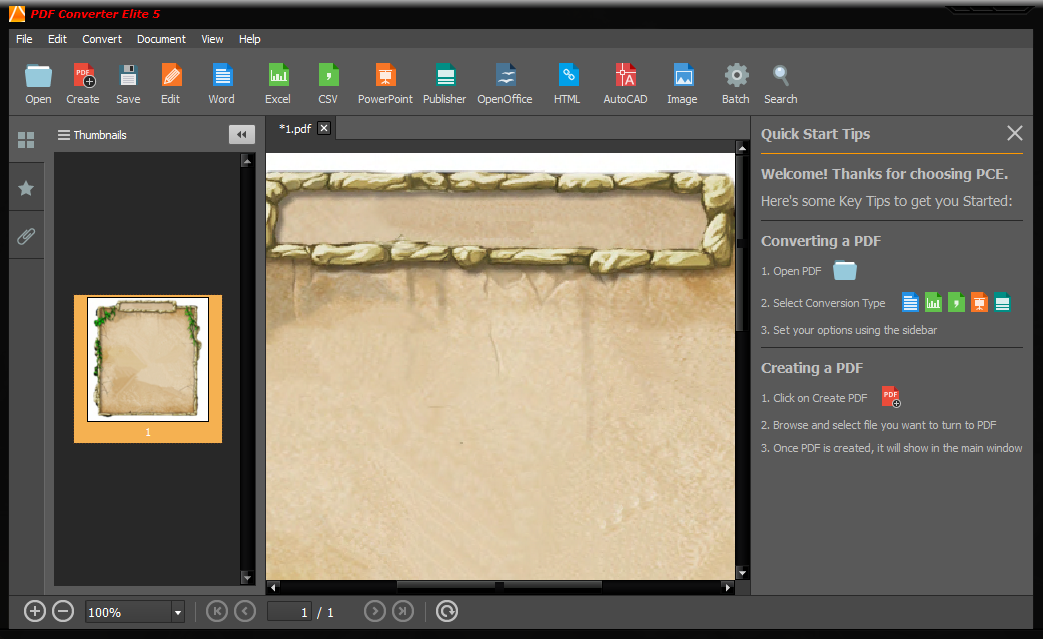1043x639 pixels.
Task: Click the Excel icon in Quick Start Tips
Action: coord(933,303)
